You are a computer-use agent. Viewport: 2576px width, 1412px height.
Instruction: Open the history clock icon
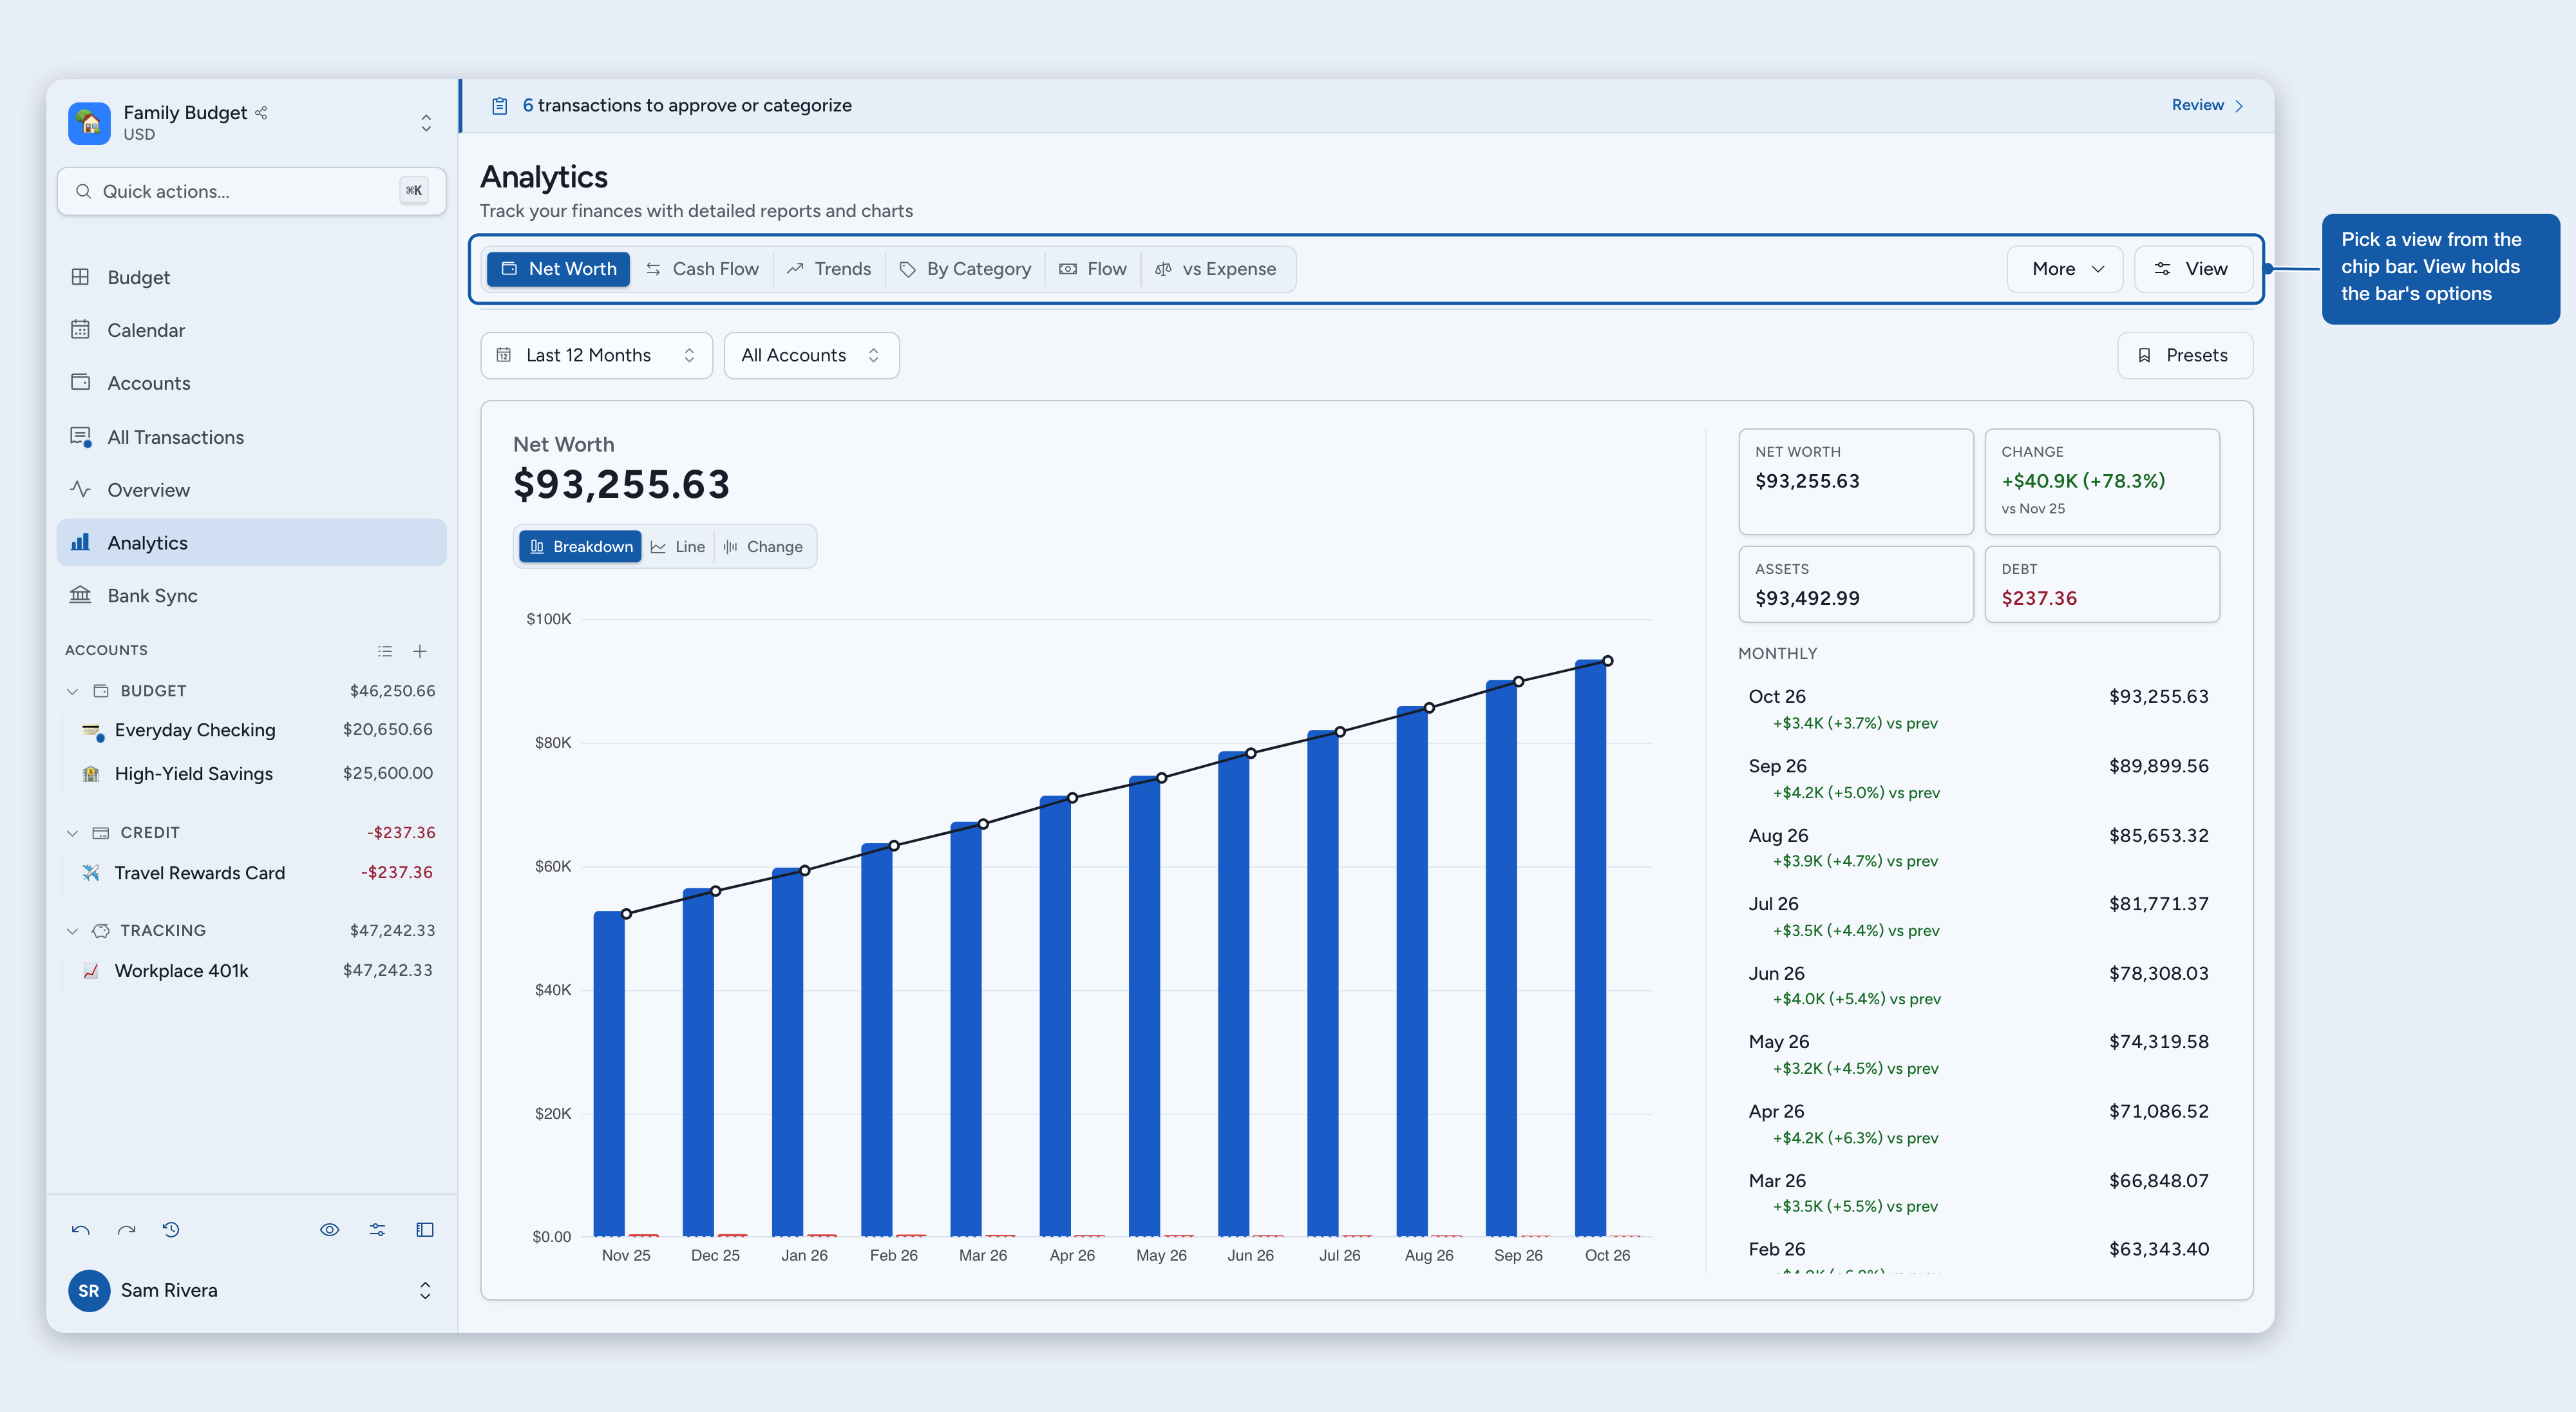(171, 1230)
